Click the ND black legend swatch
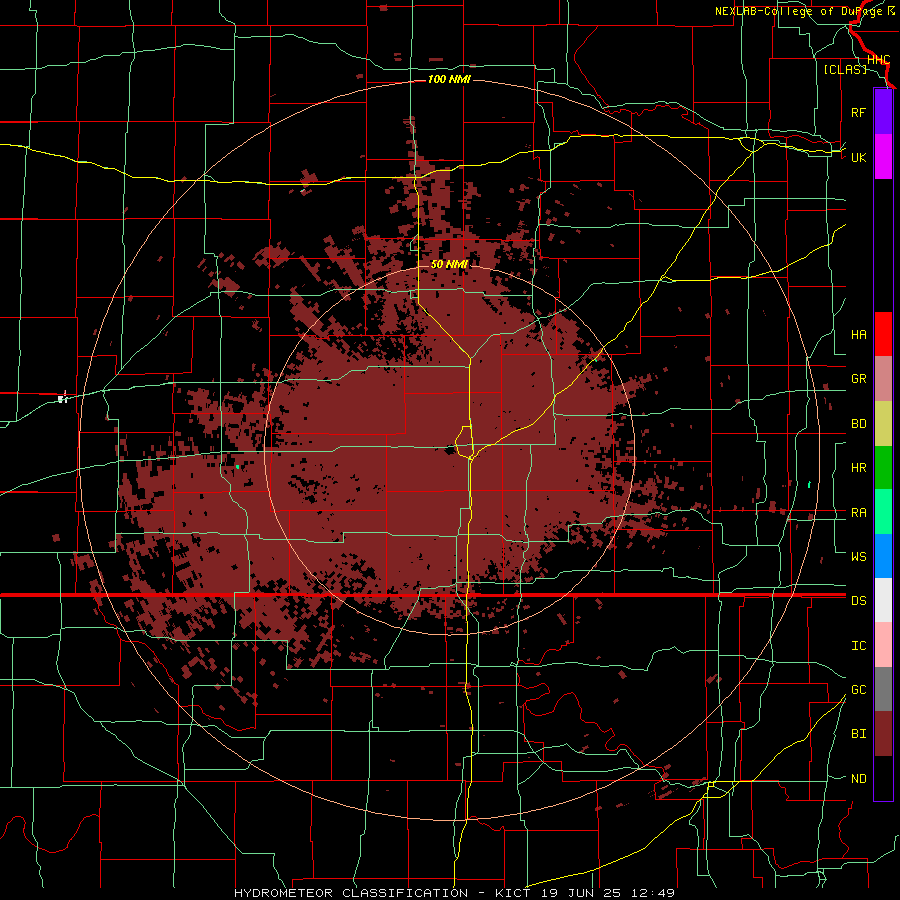 tap(883, 778)
